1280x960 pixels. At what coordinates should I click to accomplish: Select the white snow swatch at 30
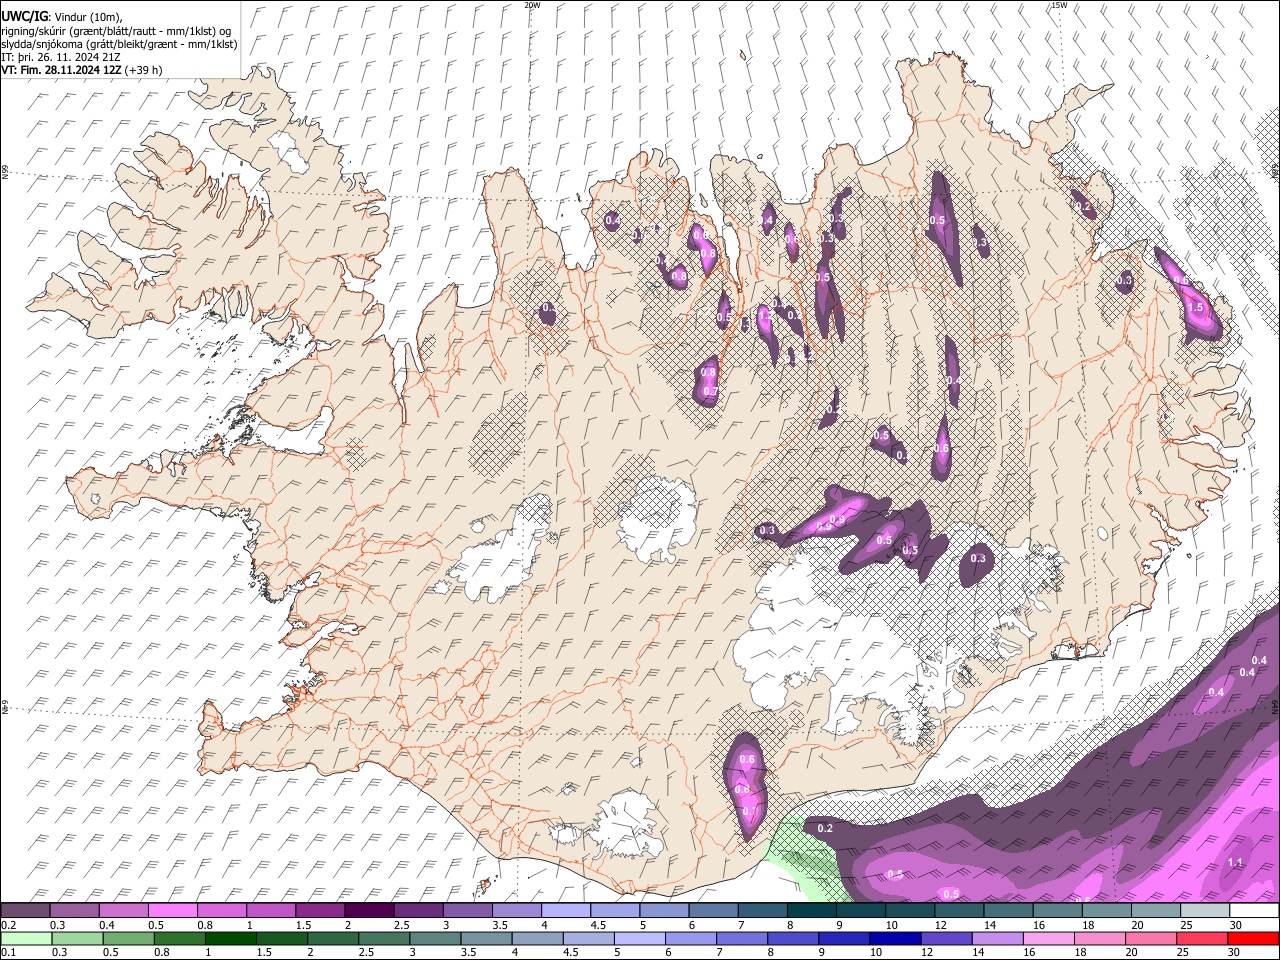click(1254, 911)
